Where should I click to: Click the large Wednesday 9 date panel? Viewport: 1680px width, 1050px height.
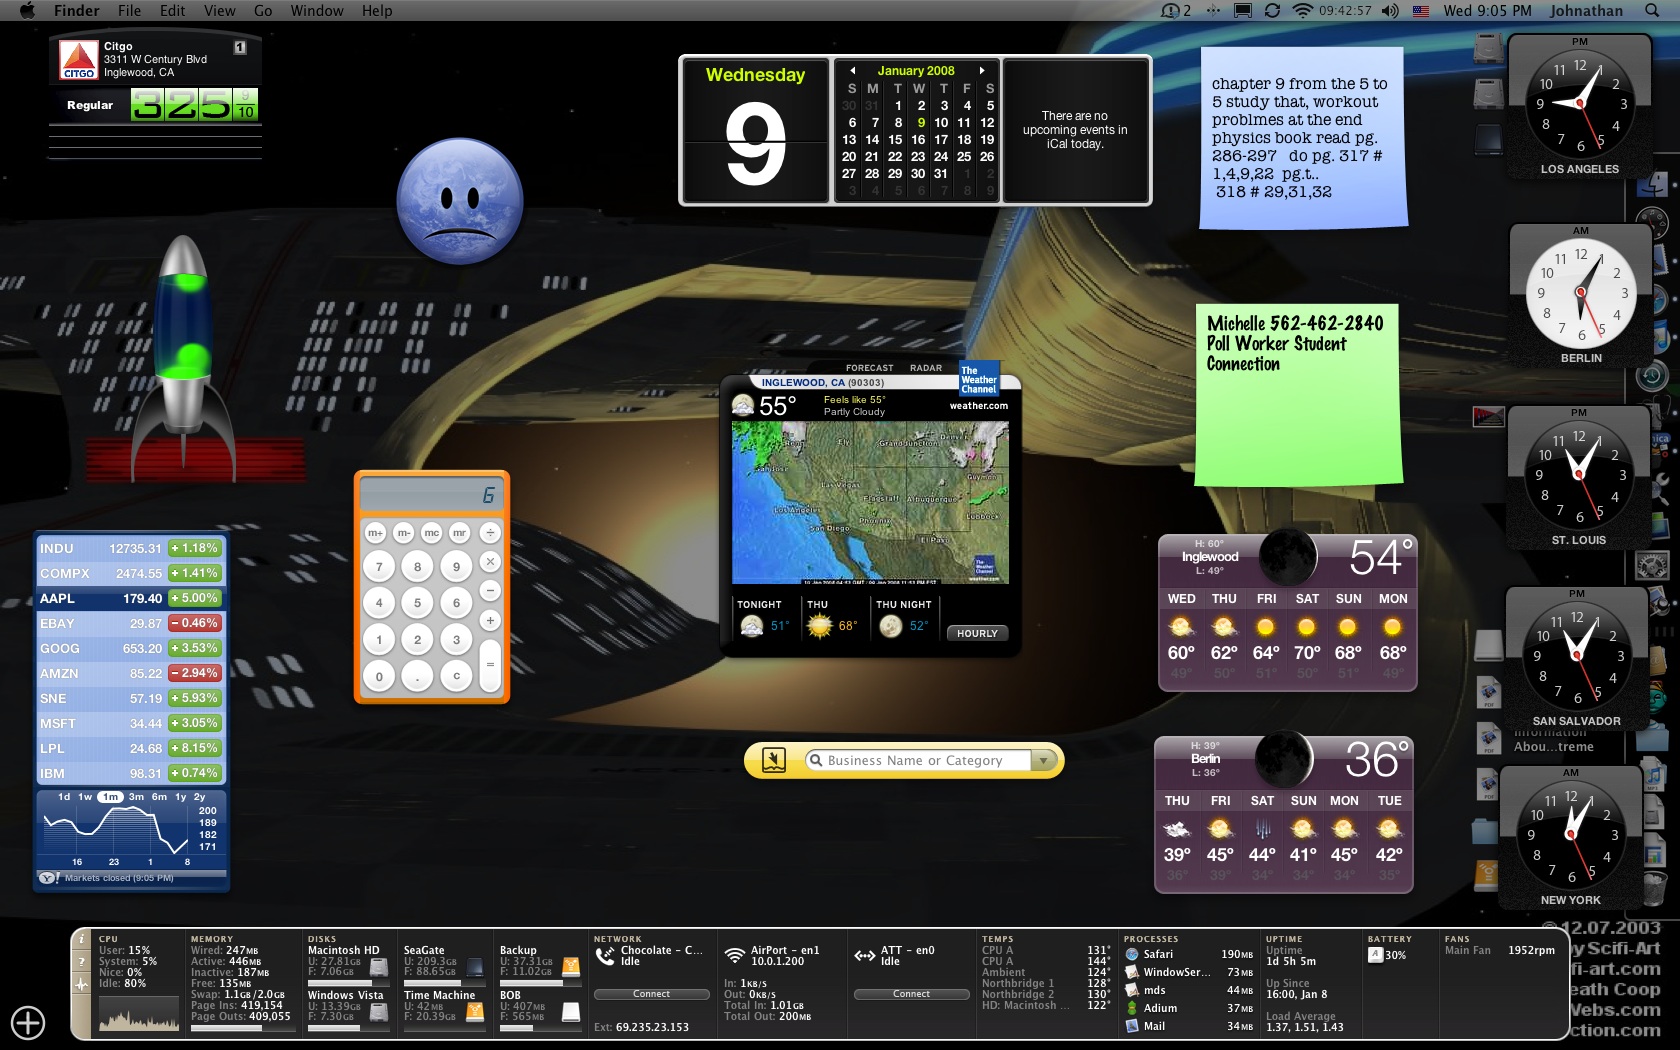755,130
